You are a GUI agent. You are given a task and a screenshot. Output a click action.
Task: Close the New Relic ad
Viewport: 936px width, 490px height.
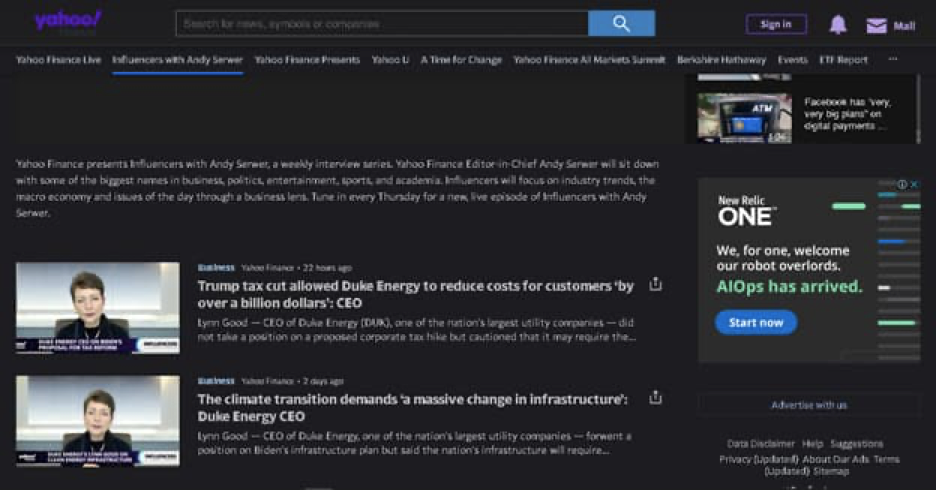coord(914,184)
